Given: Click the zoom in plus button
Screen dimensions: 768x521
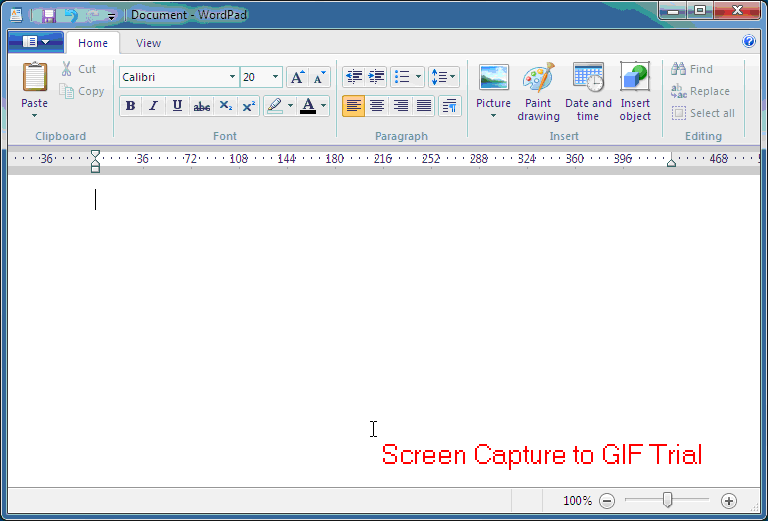Looking at the screenshot, I should 729,501.
